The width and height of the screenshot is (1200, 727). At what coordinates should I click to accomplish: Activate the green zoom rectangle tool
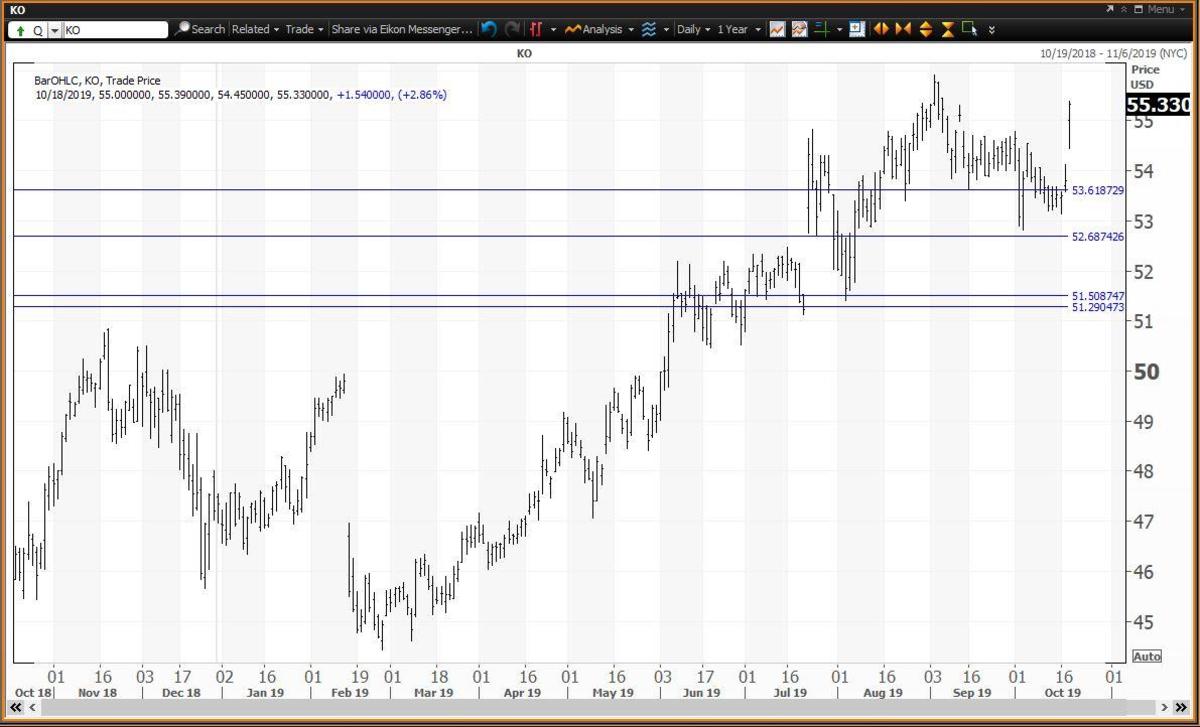coord(969,29)
